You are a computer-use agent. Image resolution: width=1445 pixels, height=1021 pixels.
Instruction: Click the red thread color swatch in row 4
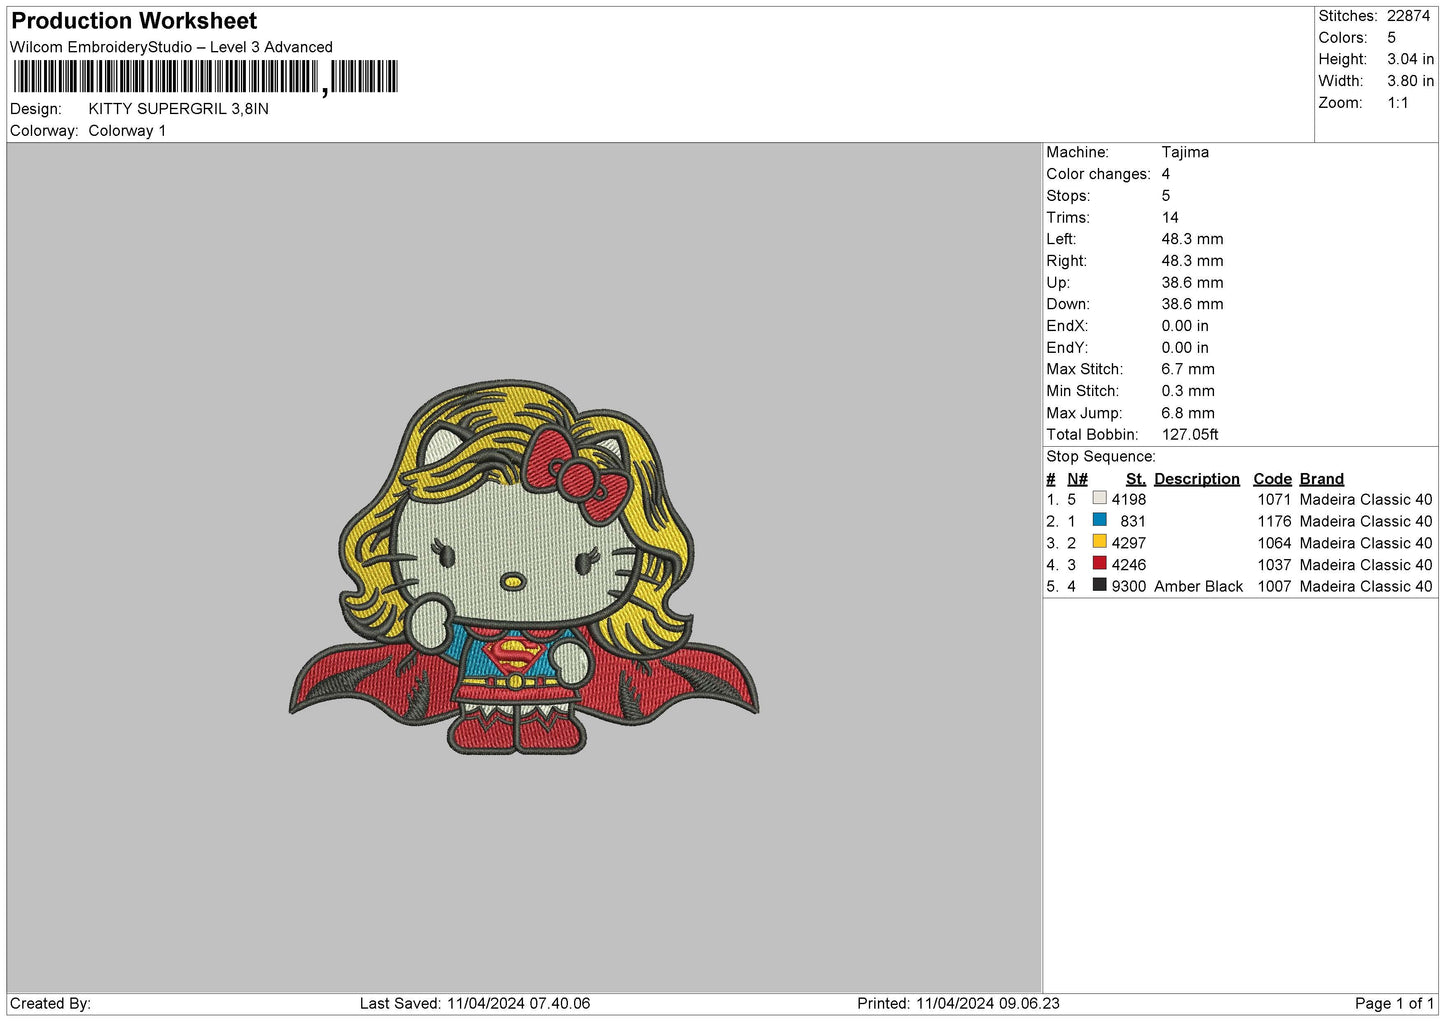pyautogui.click(x=1100, y=563)
